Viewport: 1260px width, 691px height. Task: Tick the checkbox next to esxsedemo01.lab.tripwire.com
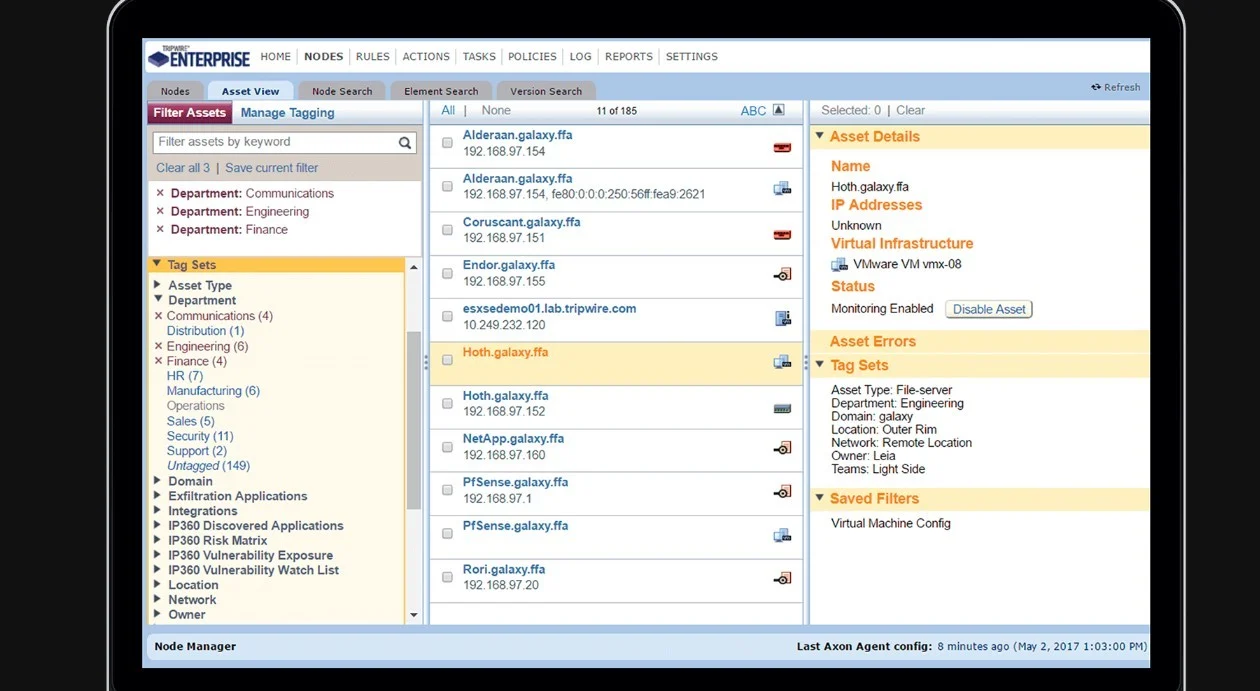pos(447,317)
